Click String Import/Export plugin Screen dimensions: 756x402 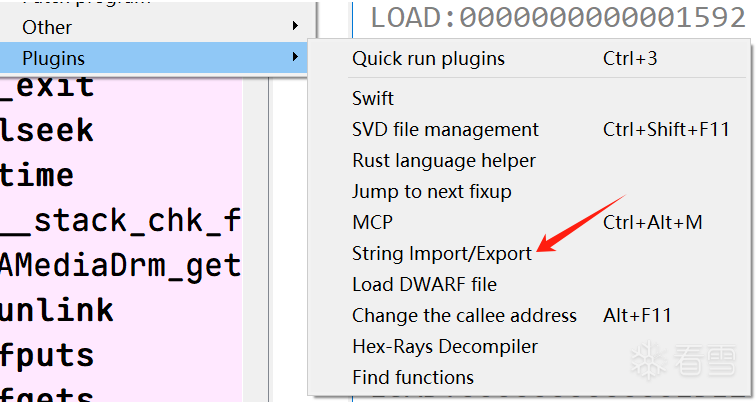pos(442,253)
